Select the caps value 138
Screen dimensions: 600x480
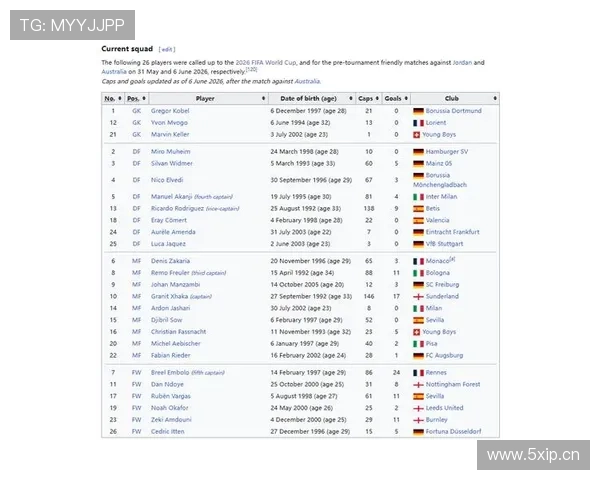coord(369,208)
